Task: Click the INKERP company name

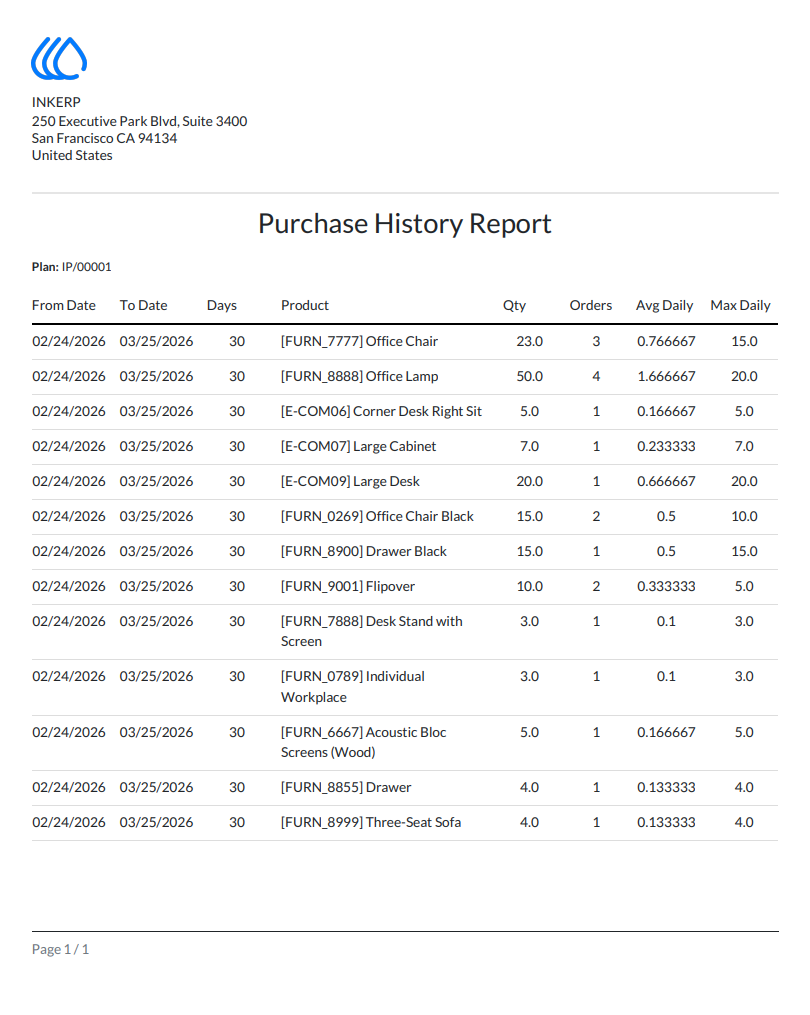Action: (56, 102)
